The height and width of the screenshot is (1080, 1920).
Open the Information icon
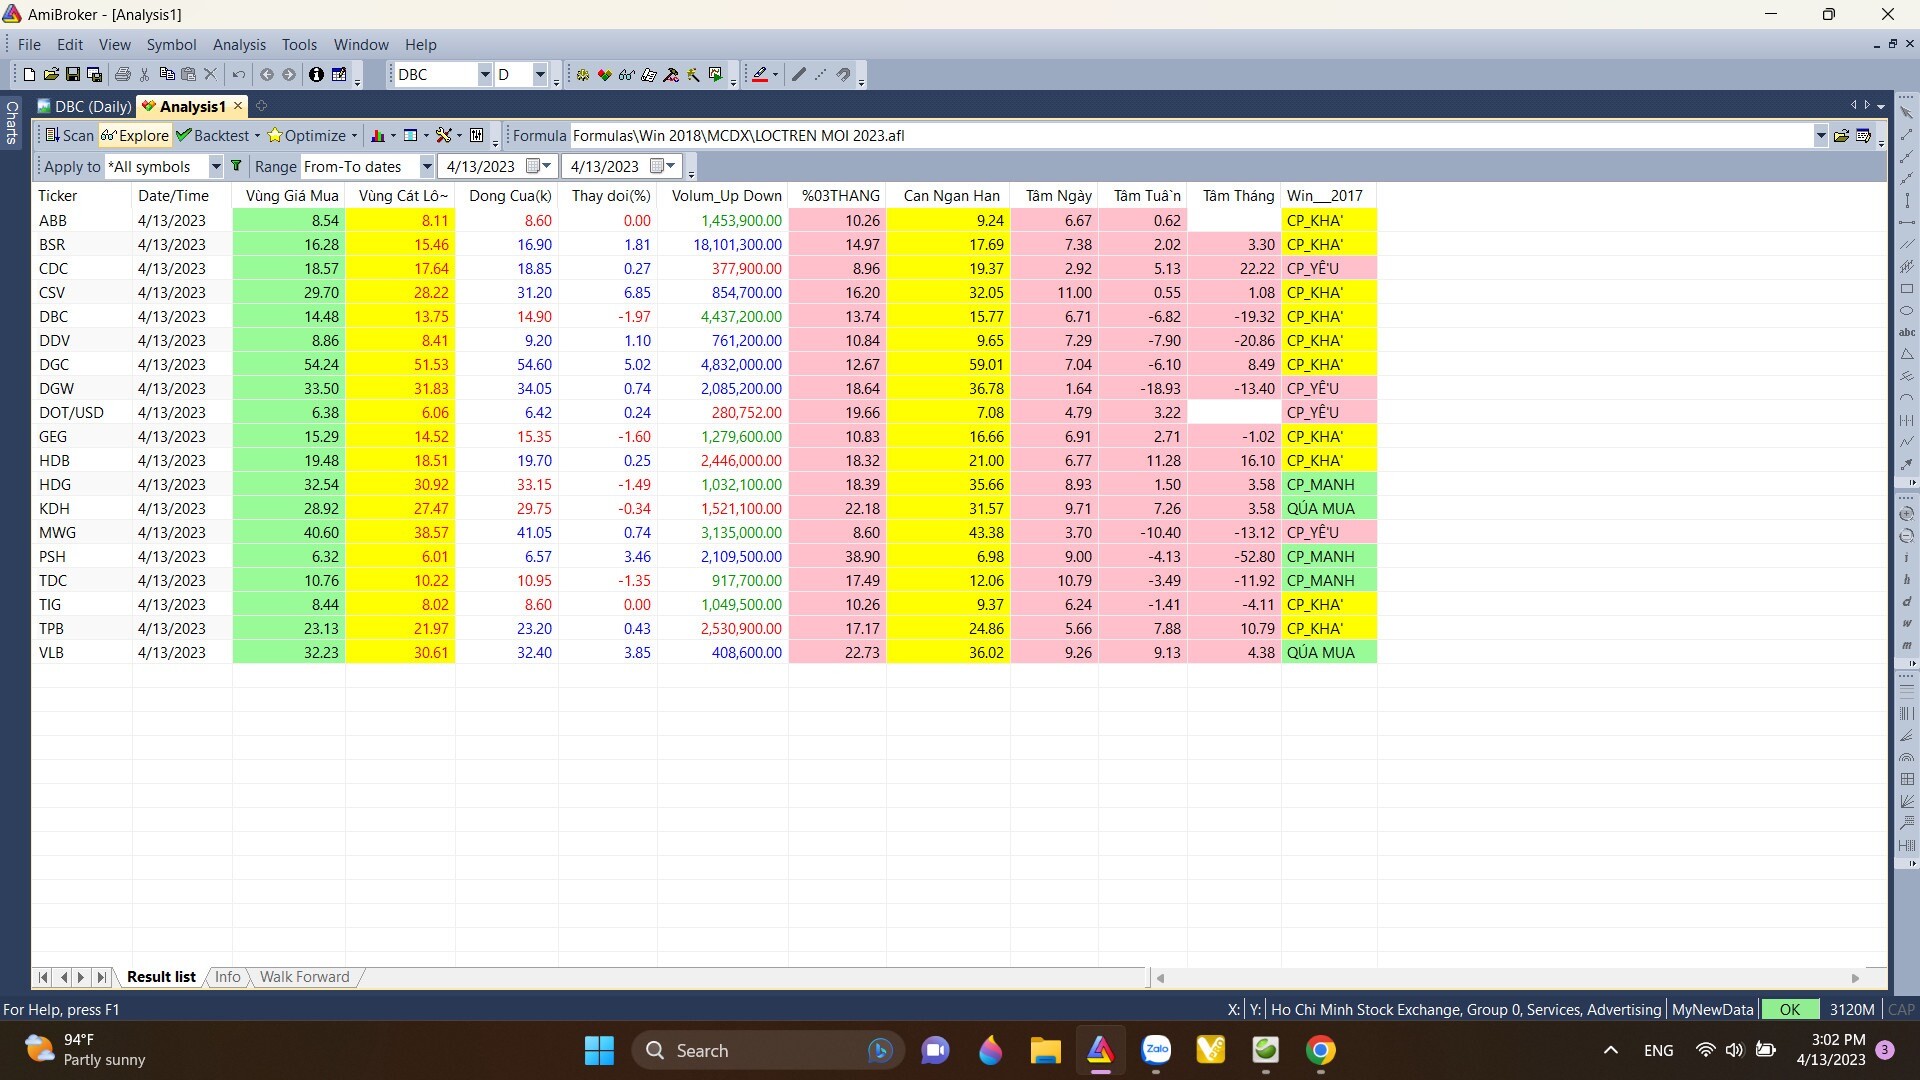coord(316,75)
